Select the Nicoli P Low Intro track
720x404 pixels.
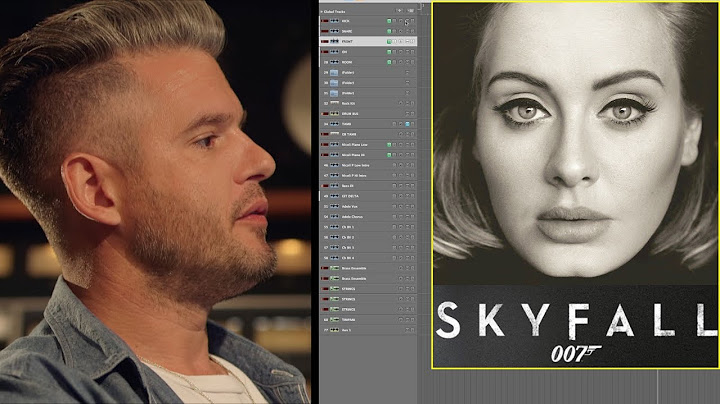[x=355, y=165]
